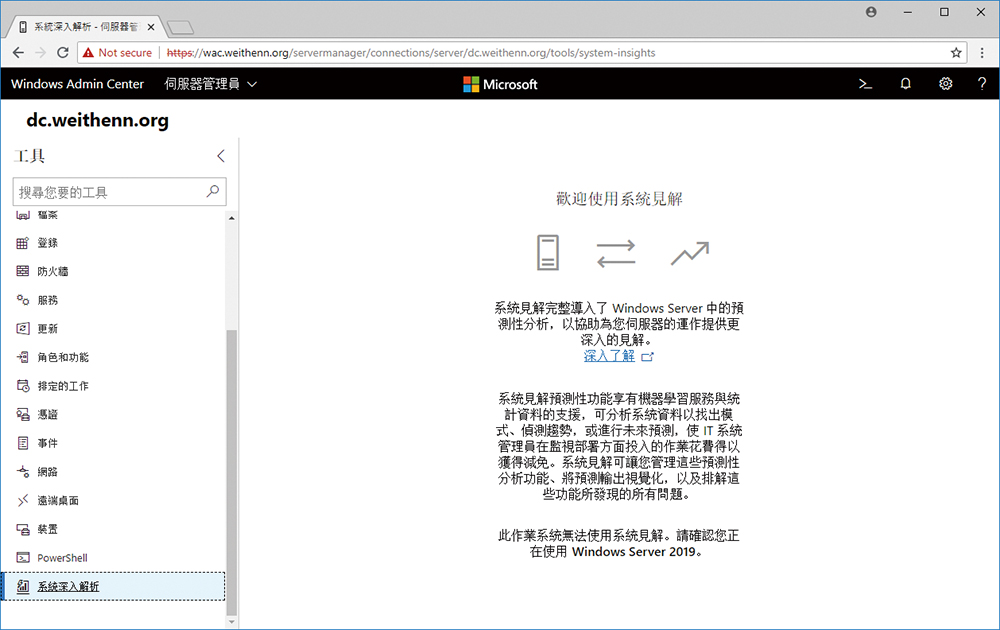1000x630 pixels.
Task: Click the browser address bar URL
Action: pos(411,53)
